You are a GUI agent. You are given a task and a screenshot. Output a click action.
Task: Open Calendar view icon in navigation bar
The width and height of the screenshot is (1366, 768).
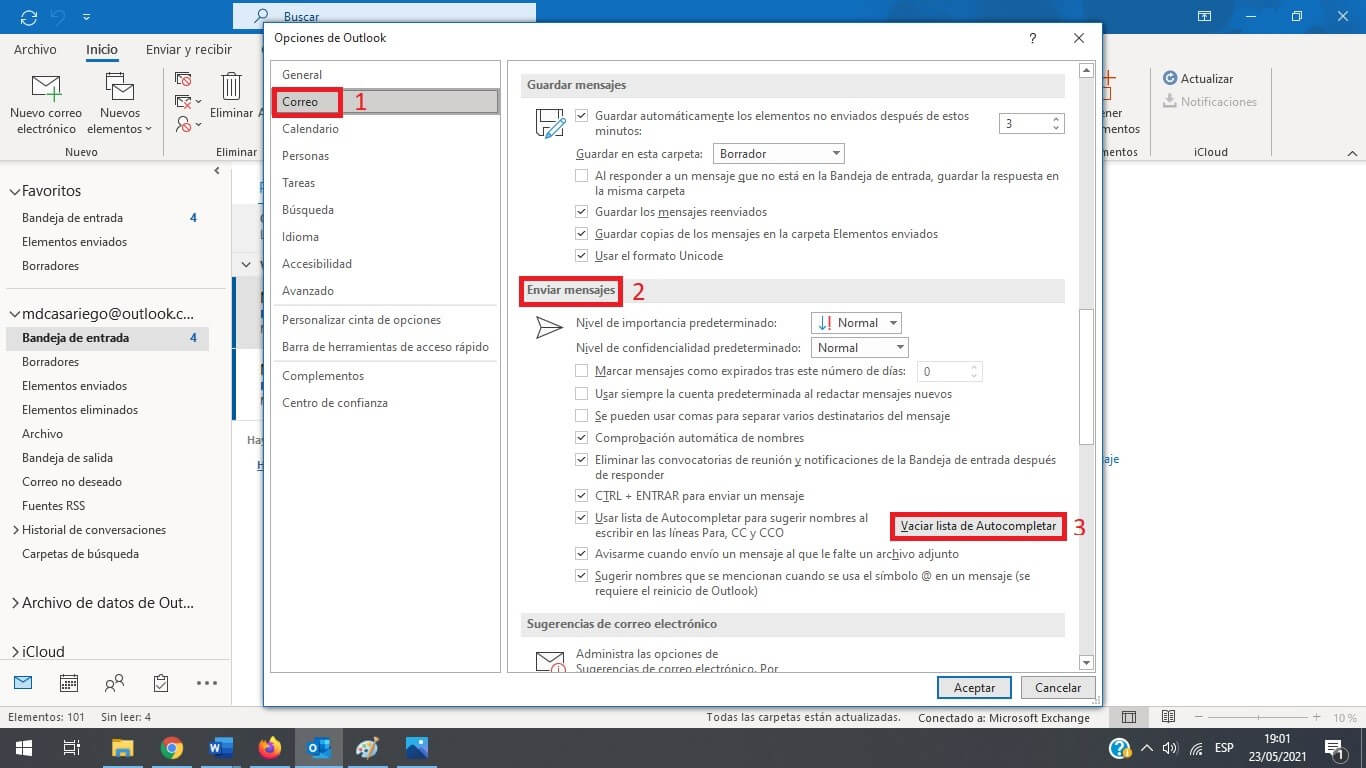69,683
